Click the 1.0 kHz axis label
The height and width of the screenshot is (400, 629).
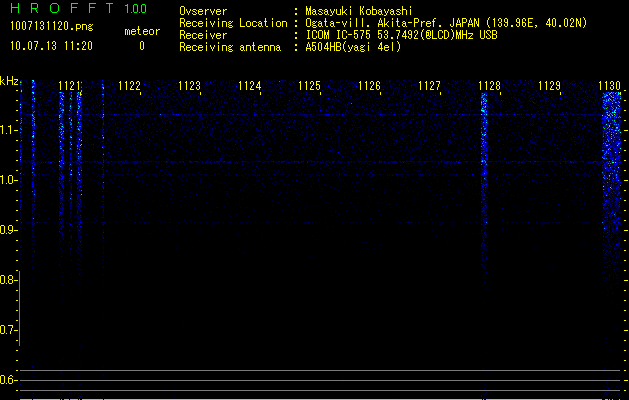pyautogui.click(x=7, y=180)
